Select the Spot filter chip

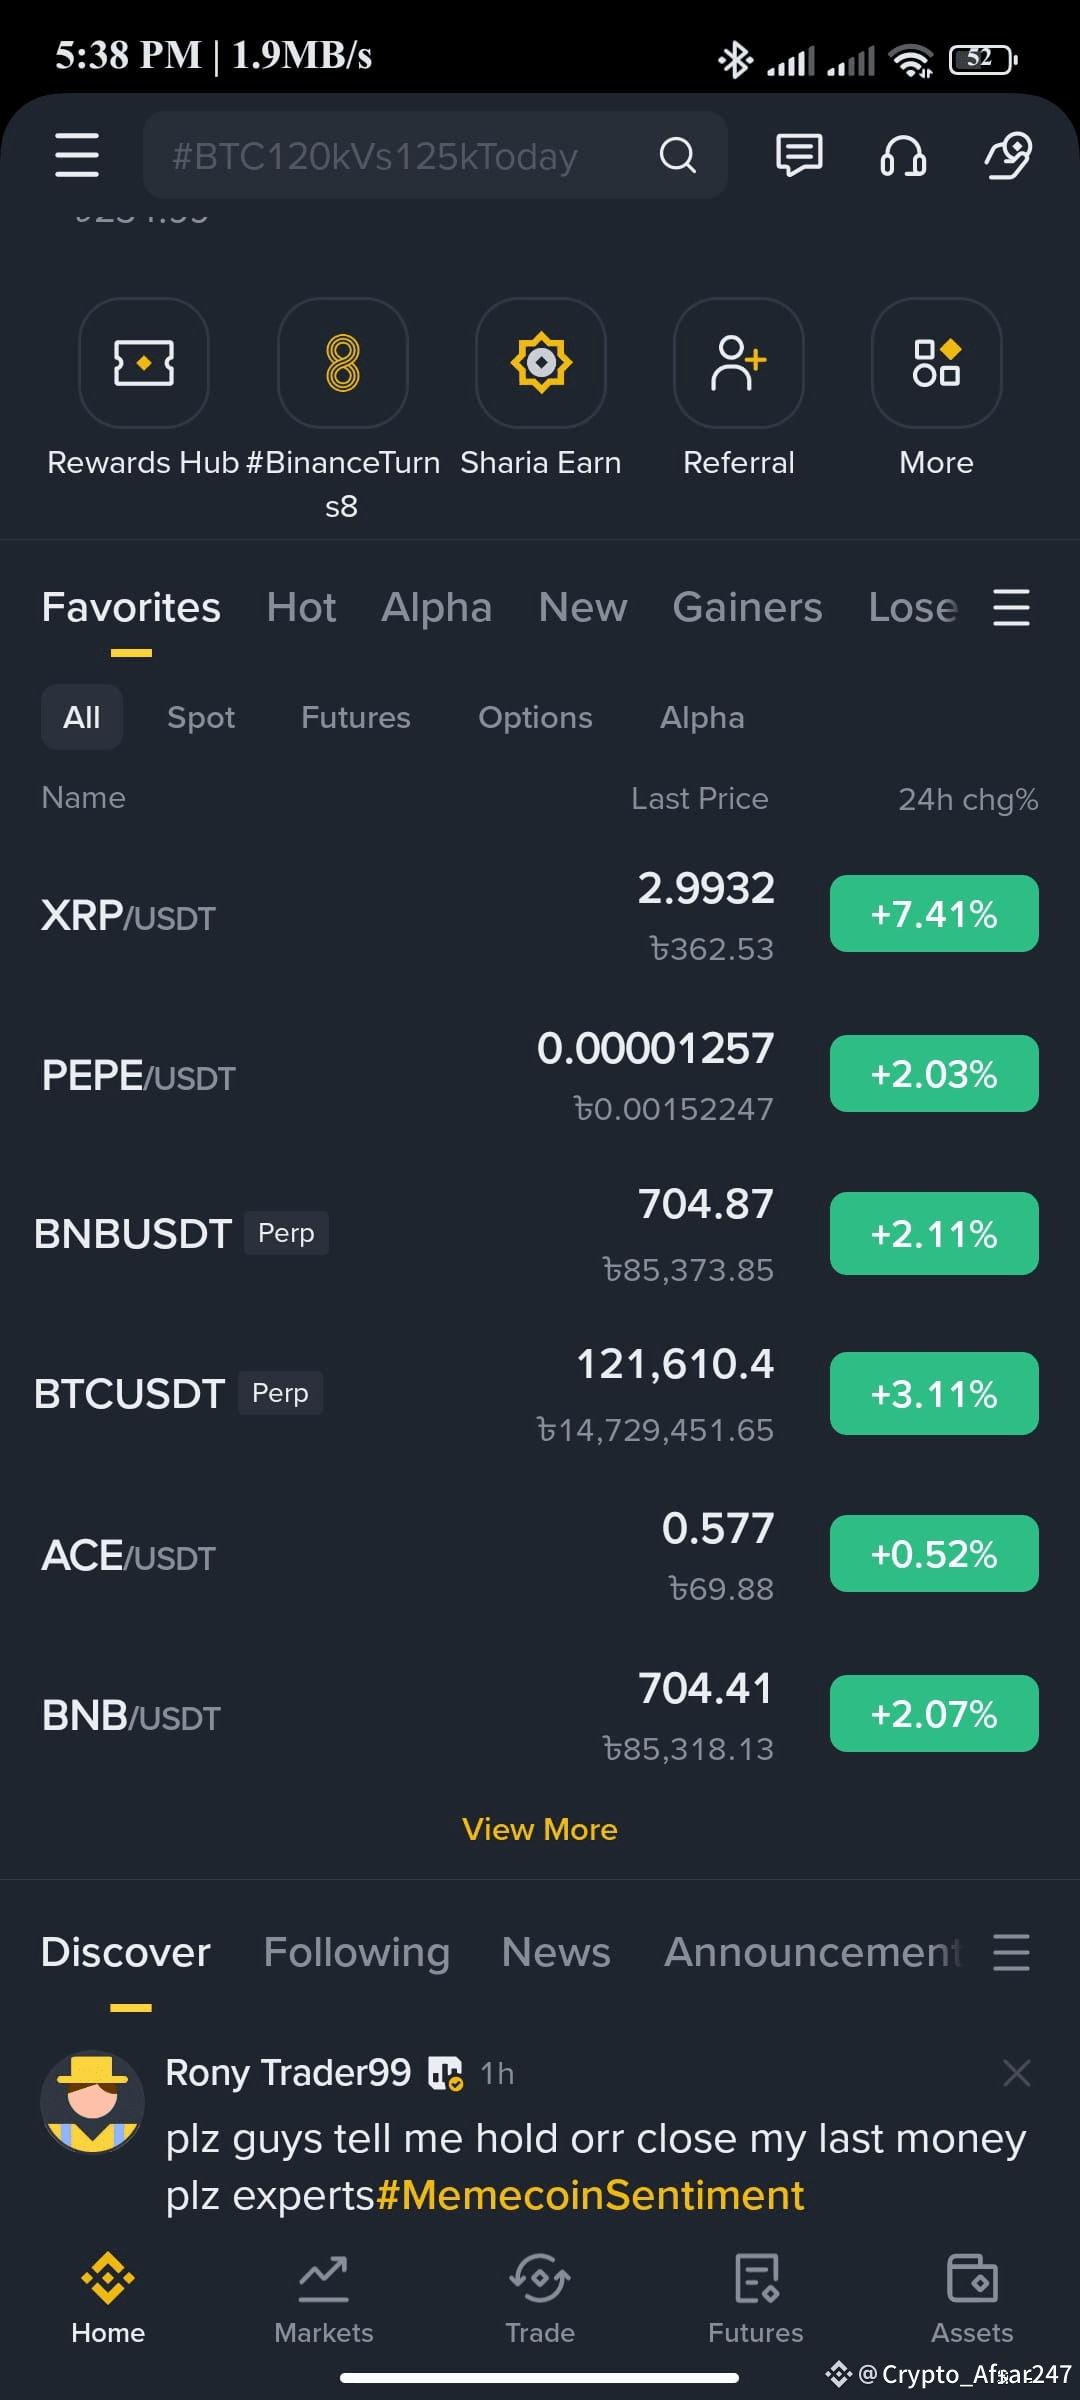pos(201,717)
